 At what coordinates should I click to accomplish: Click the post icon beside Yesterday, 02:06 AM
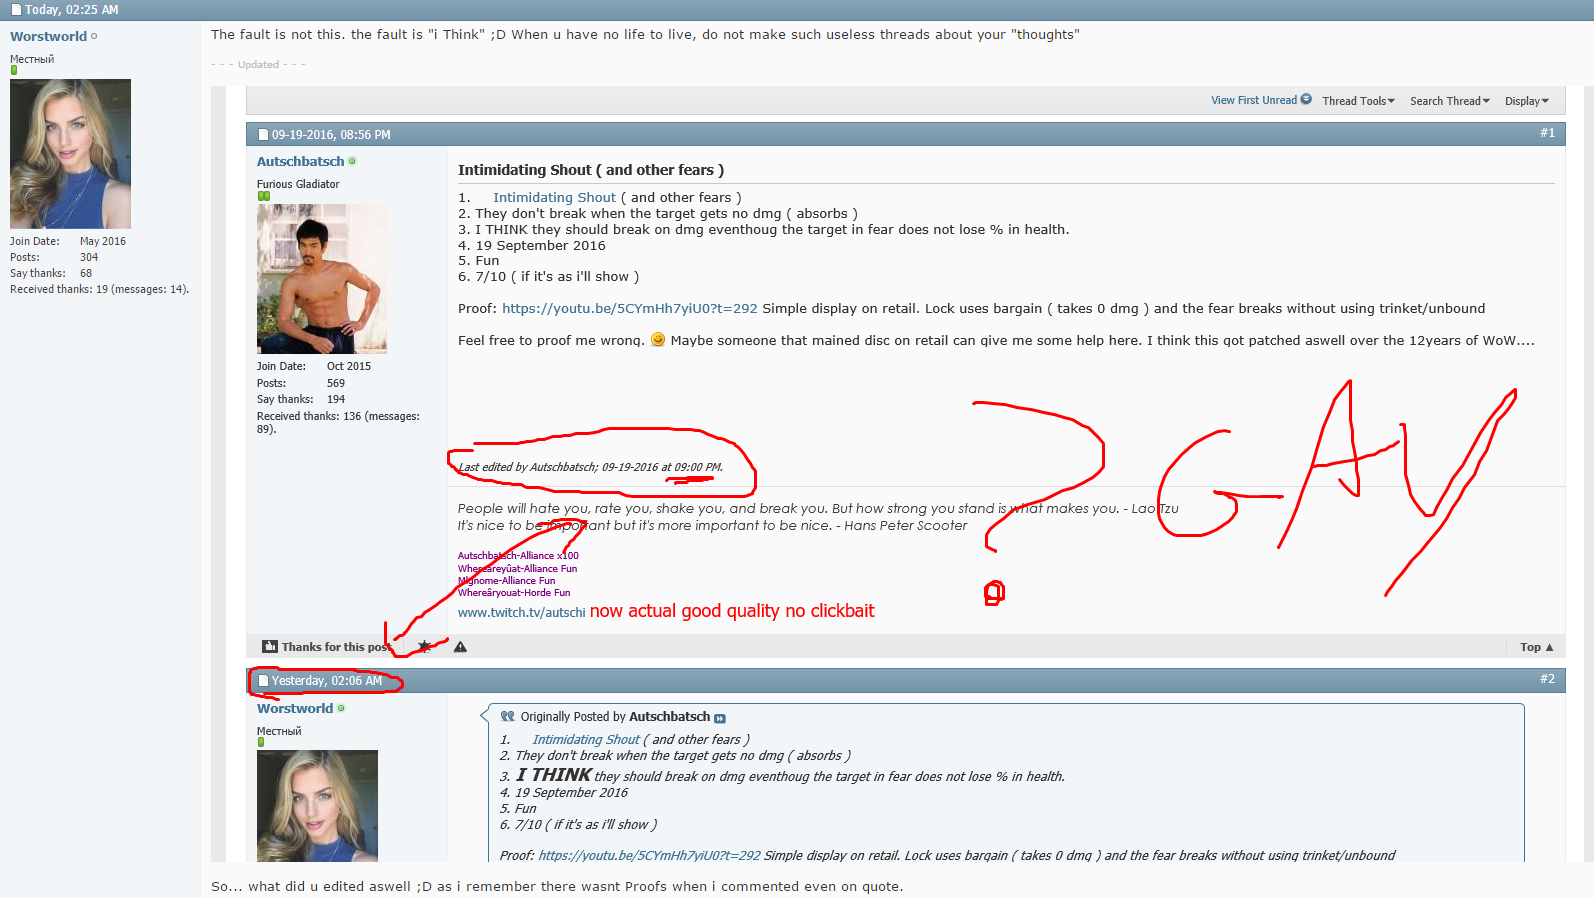(x=264, y=681)
